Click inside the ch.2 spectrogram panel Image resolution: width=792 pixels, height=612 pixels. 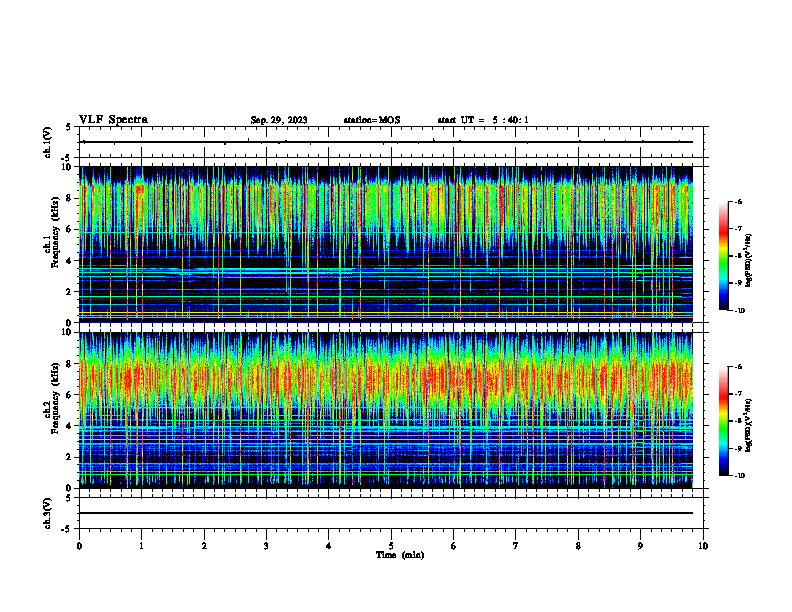pyautogui.click(x=386, y=410)
